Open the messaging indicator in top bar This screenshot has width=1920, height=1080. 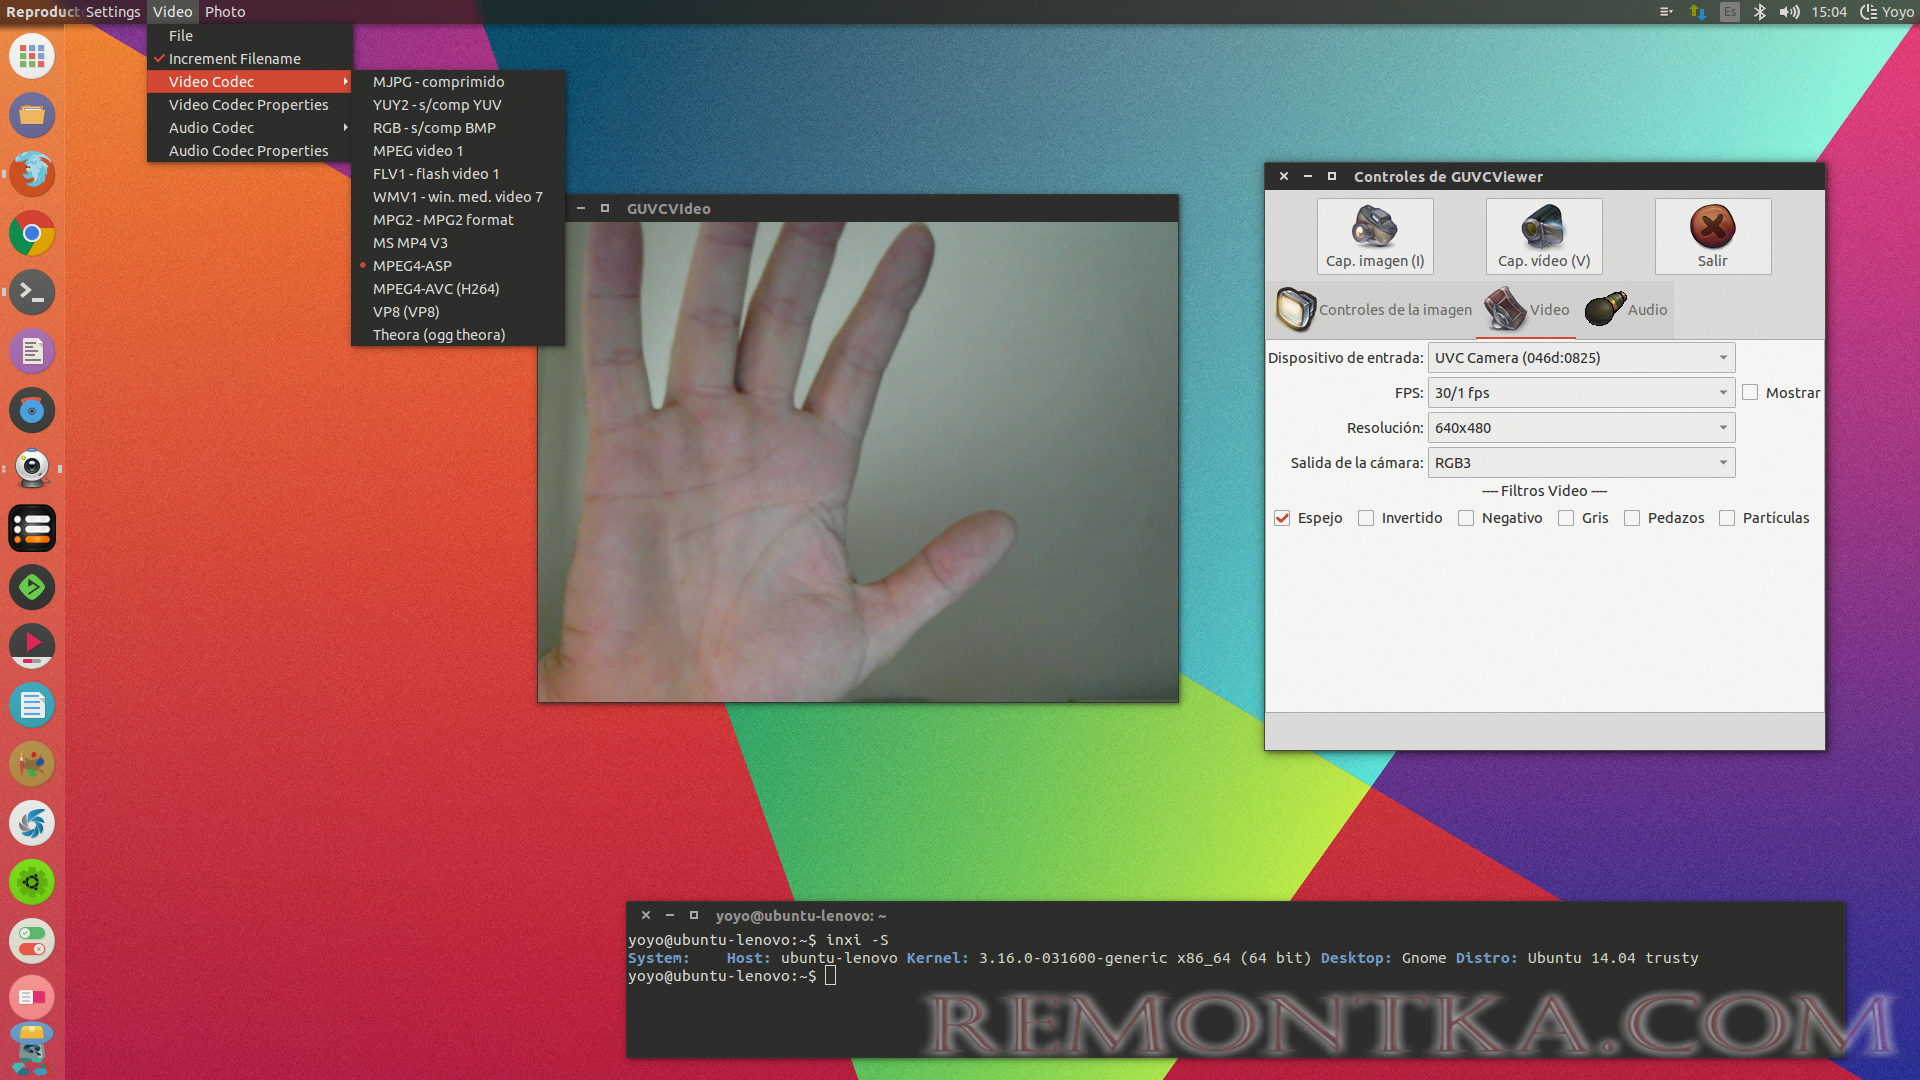1665,12
